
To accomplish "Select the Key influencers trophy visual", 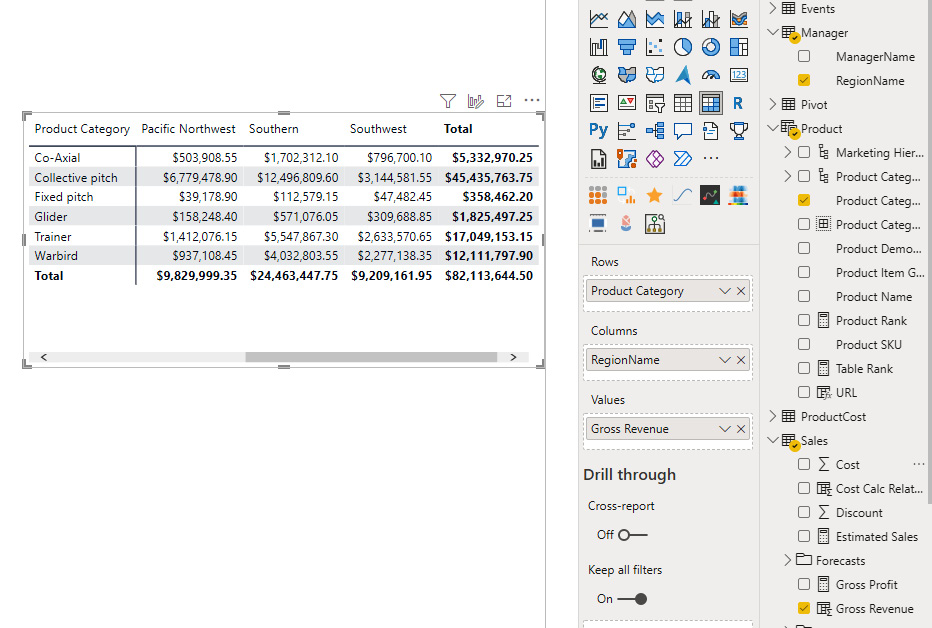I will pos(738,130).
